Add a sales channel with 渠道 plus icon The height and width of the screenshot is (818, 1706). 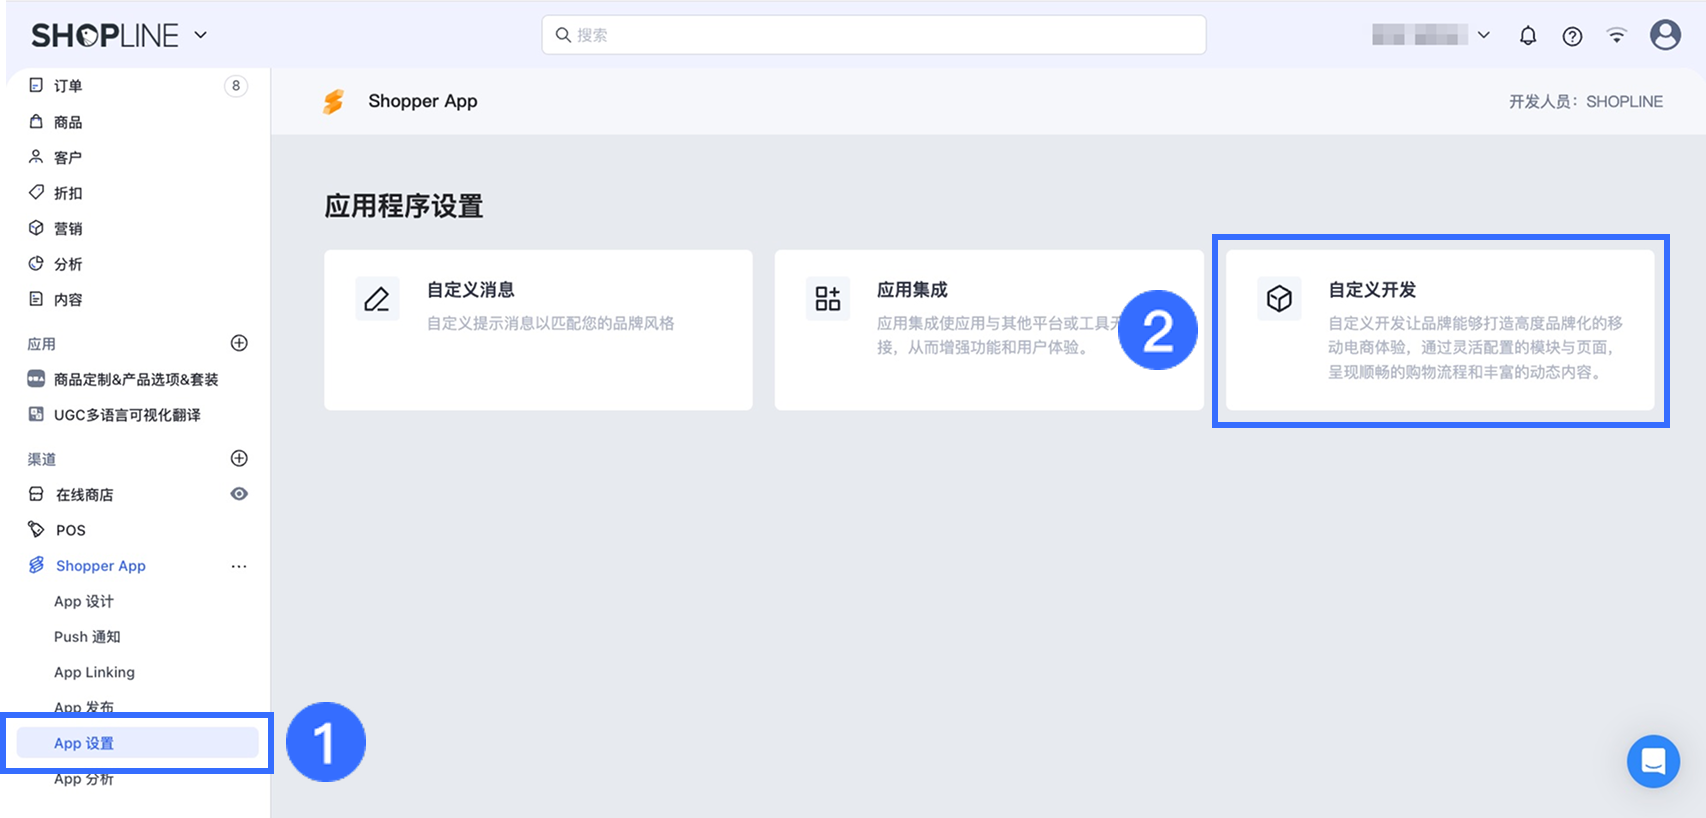tap(239, 458)
